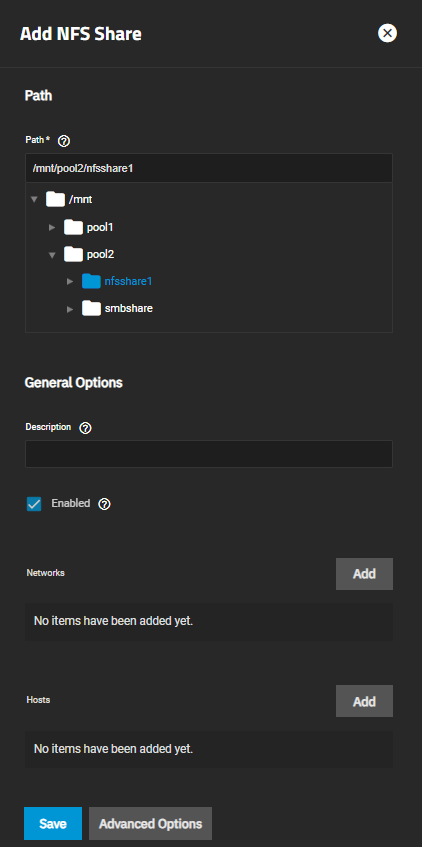Screen dimensions: 422x847
Task: Save the NFS share
Action: [x=53, y=823]
